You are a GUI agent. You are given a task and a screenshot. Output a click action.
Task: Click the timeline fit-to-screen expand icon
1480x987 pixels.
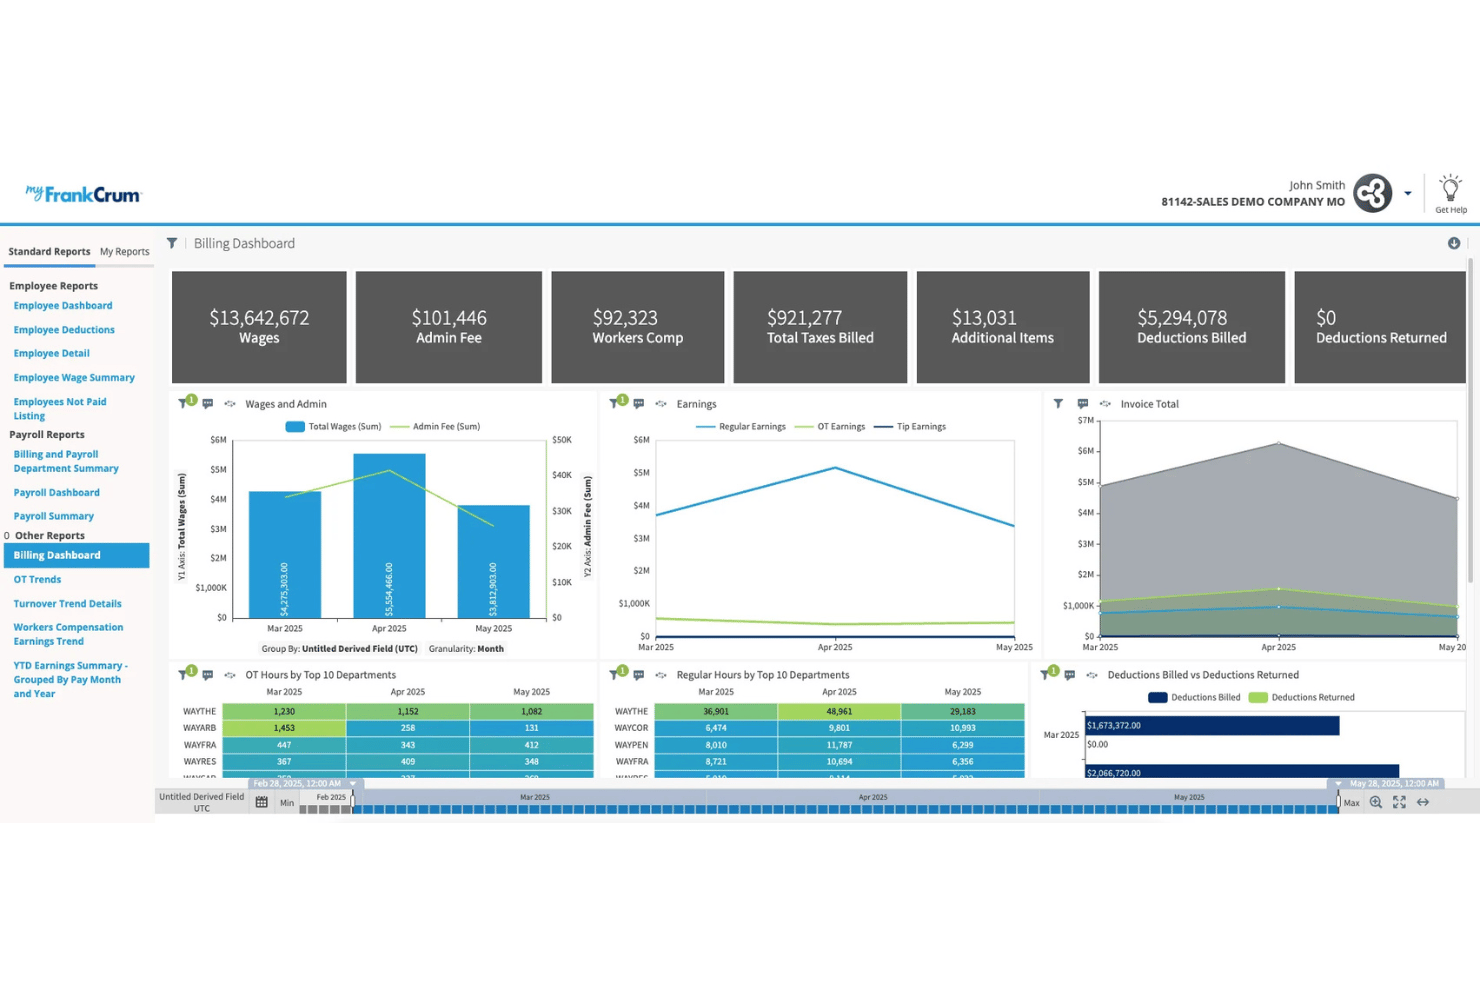click(x=1399, y=802)
